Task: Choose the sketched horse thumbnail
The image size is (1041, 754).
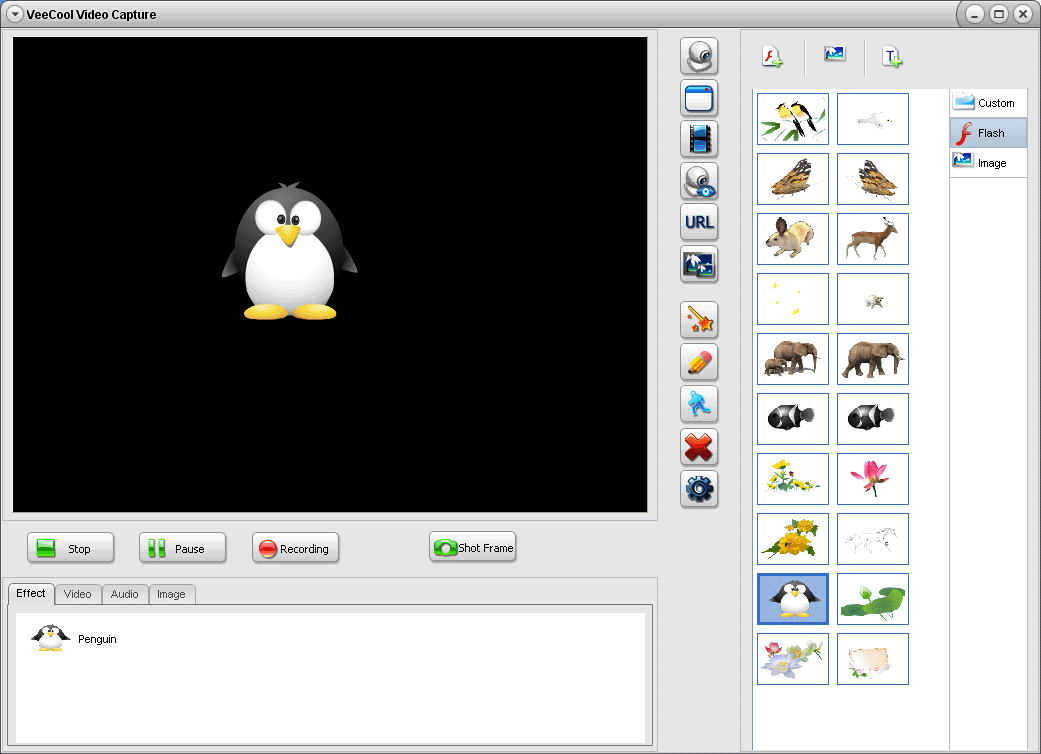Action: tap(872, 539)
